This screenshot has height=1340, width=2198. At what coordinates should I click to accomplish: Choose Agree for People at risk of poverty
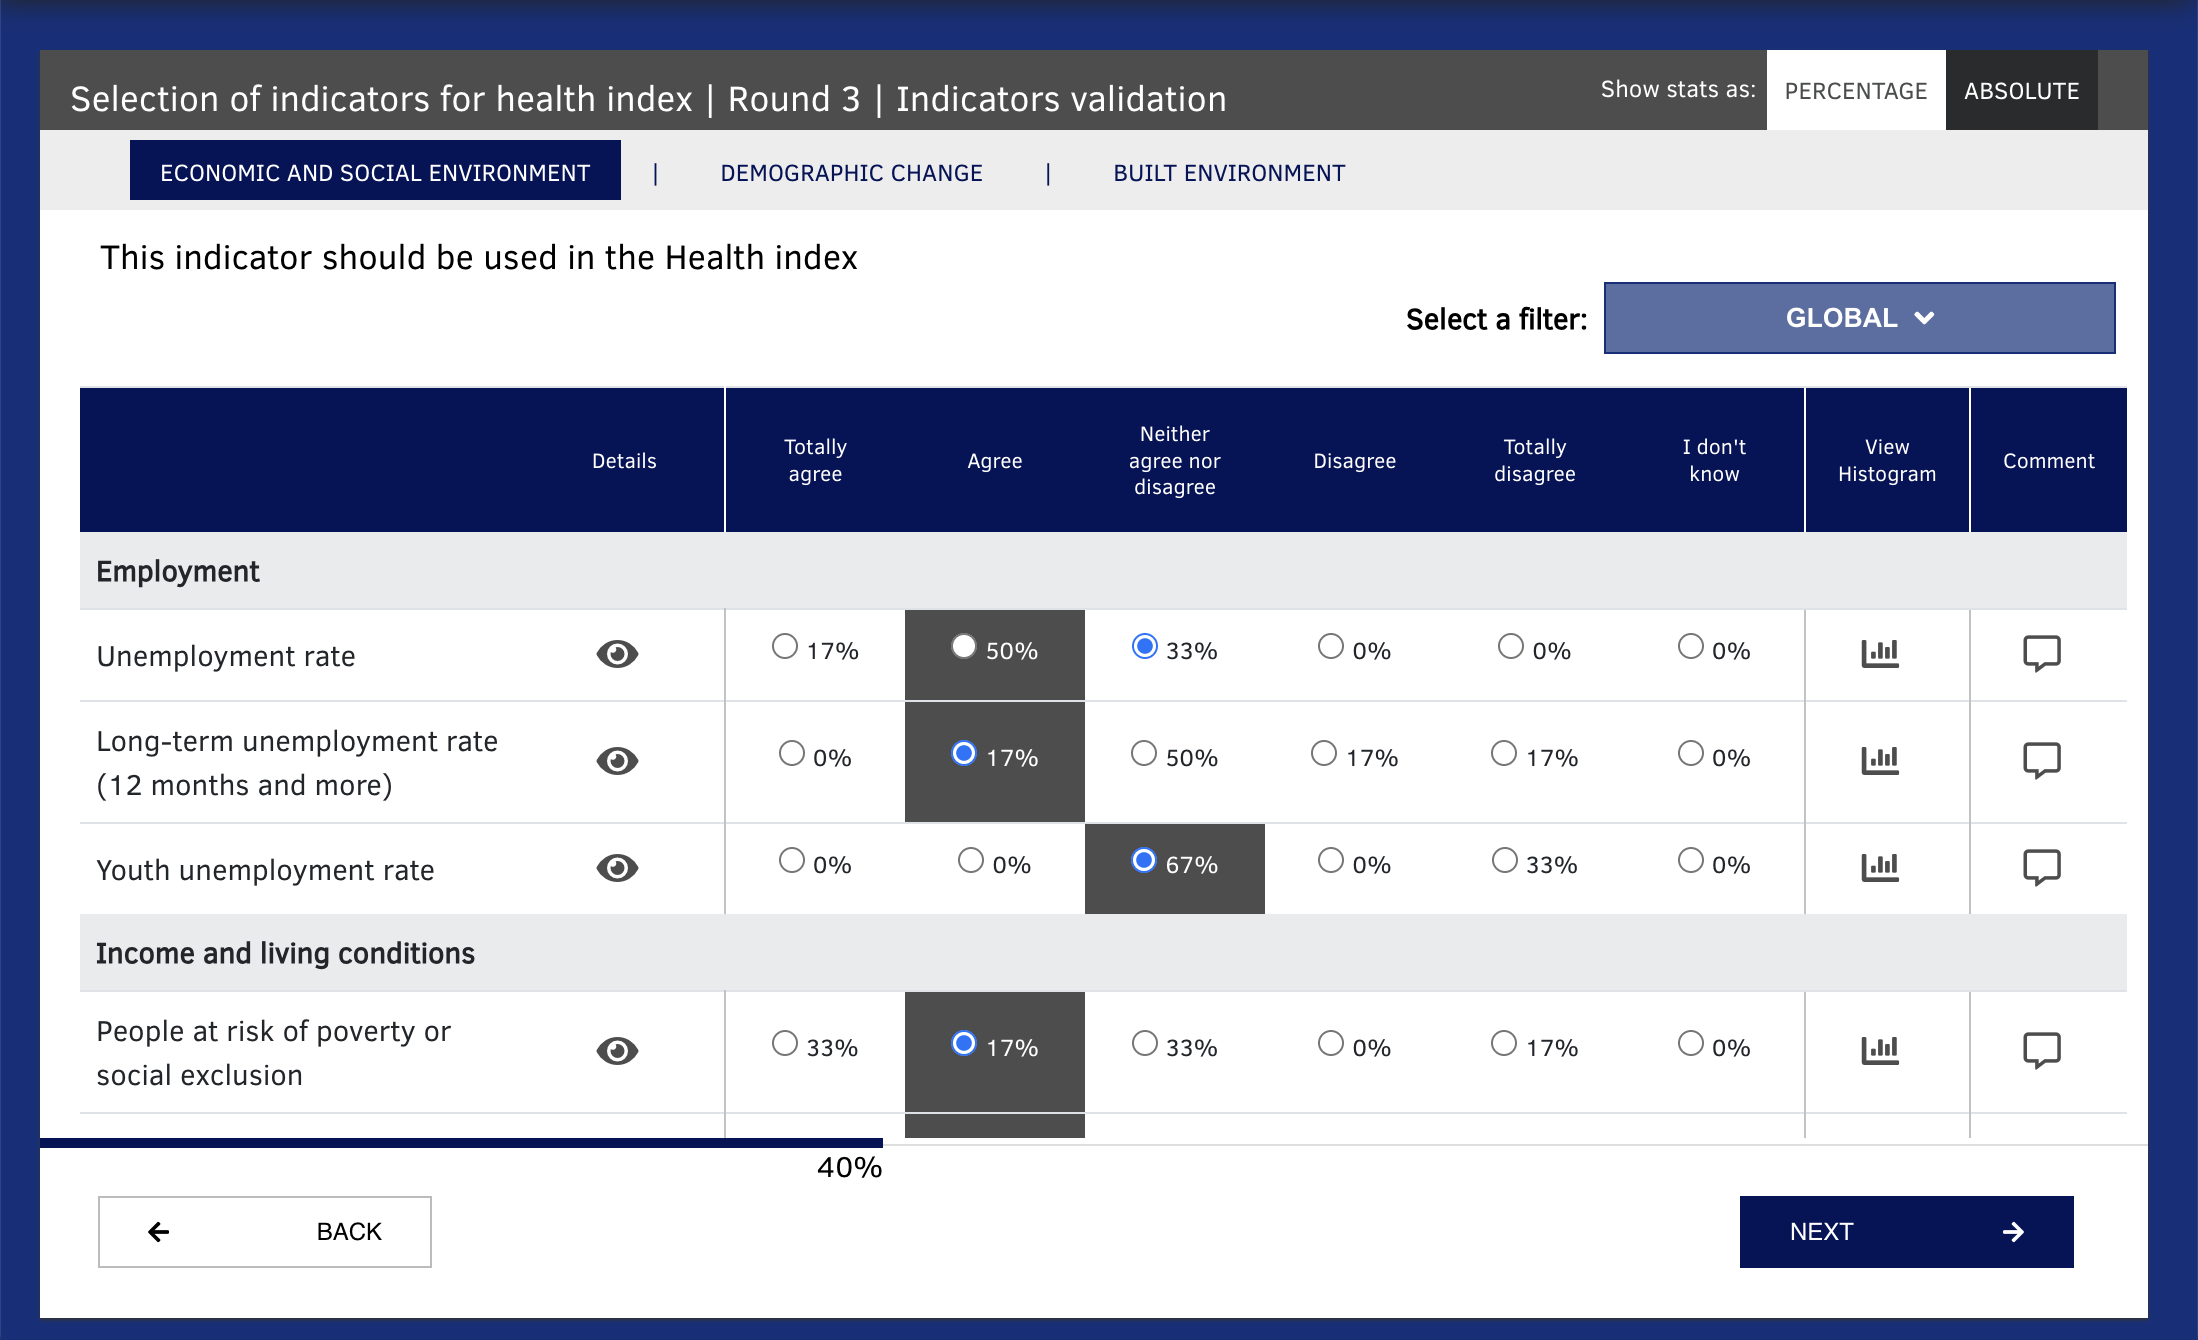[964, 1043]
